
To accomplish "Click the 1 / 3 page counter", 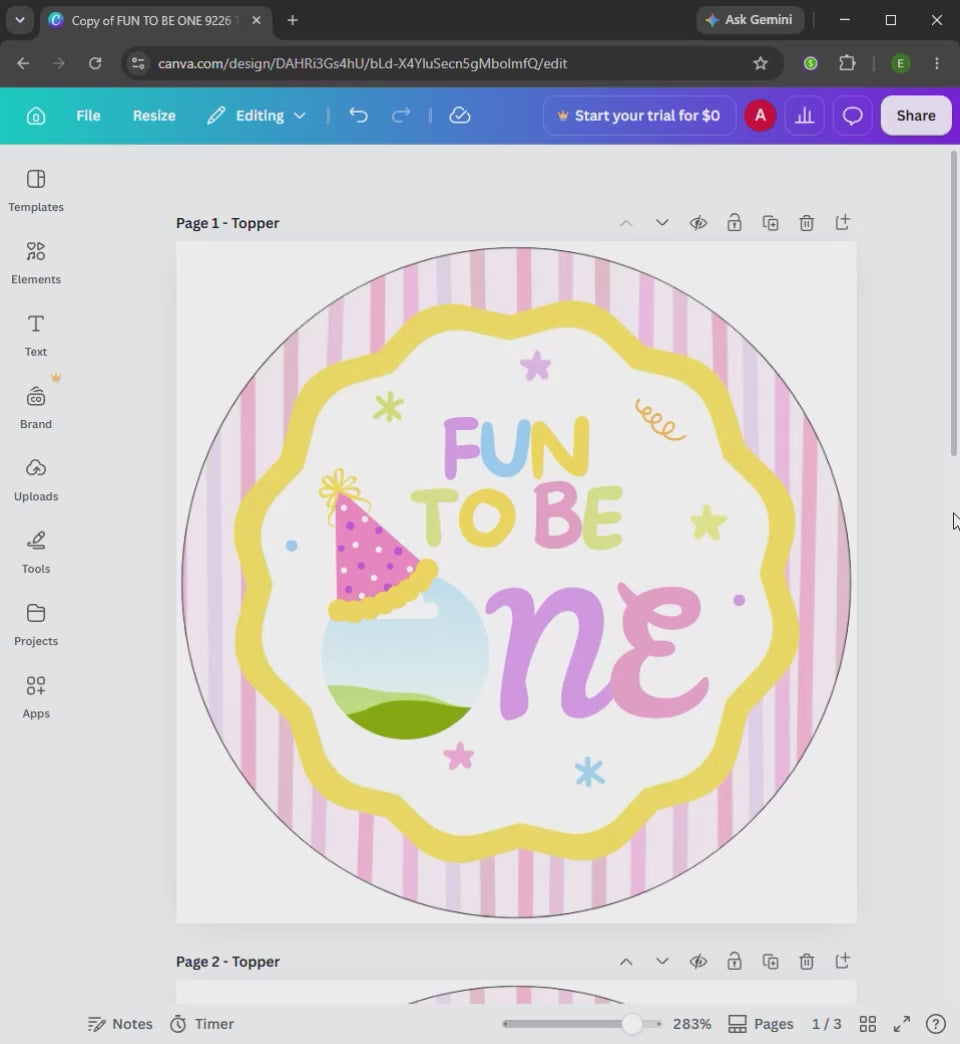I will point(826,1023).
